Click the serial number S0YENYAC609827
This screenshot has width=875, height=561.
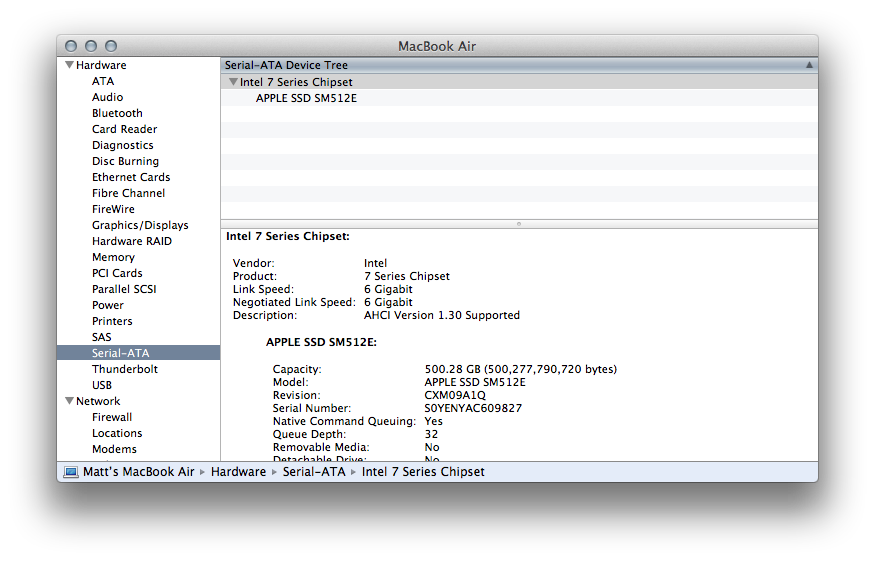pos(473,408)
